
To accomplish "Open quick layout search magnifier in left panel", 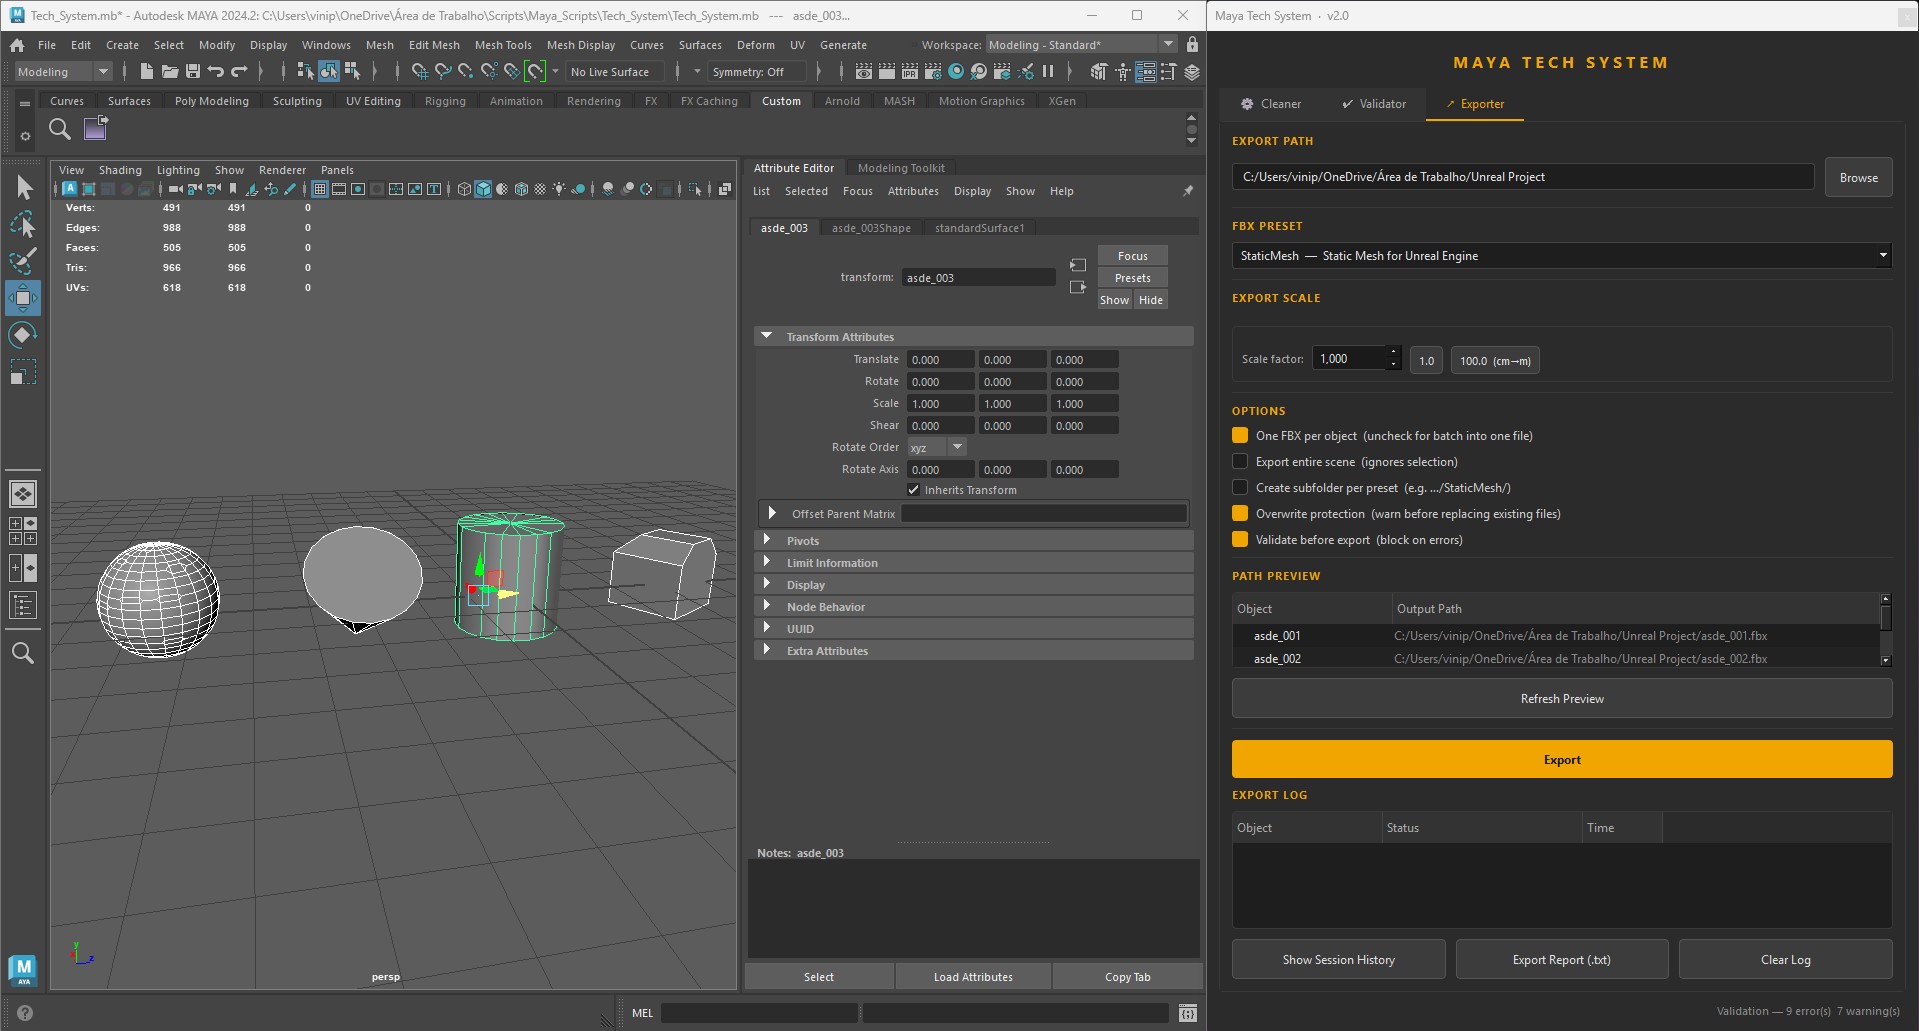I will coord(23,653).
